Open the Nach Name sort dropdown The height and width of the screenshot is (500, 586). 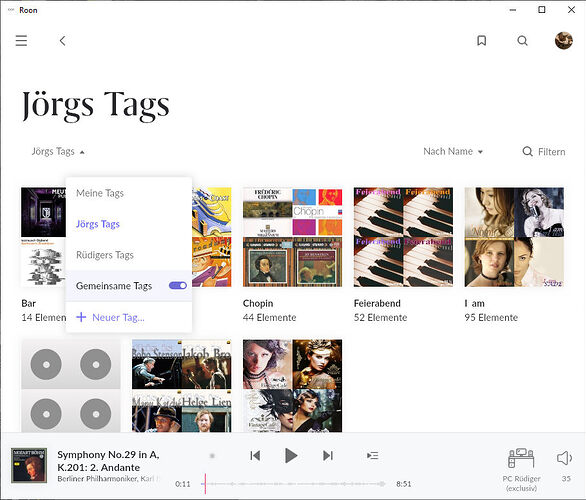pos(453,151)
